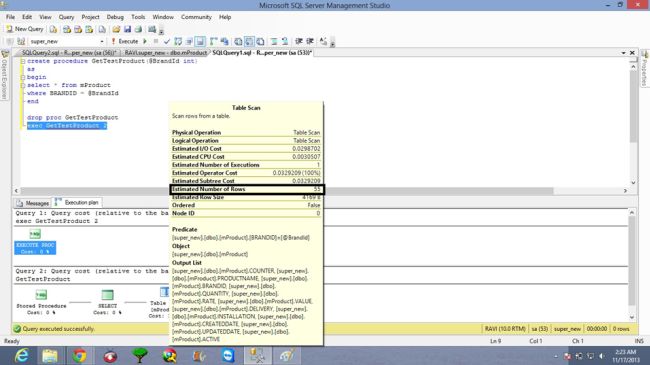
Task: Display the Estimated Execution Plan
Action: [x=178, y=41]
